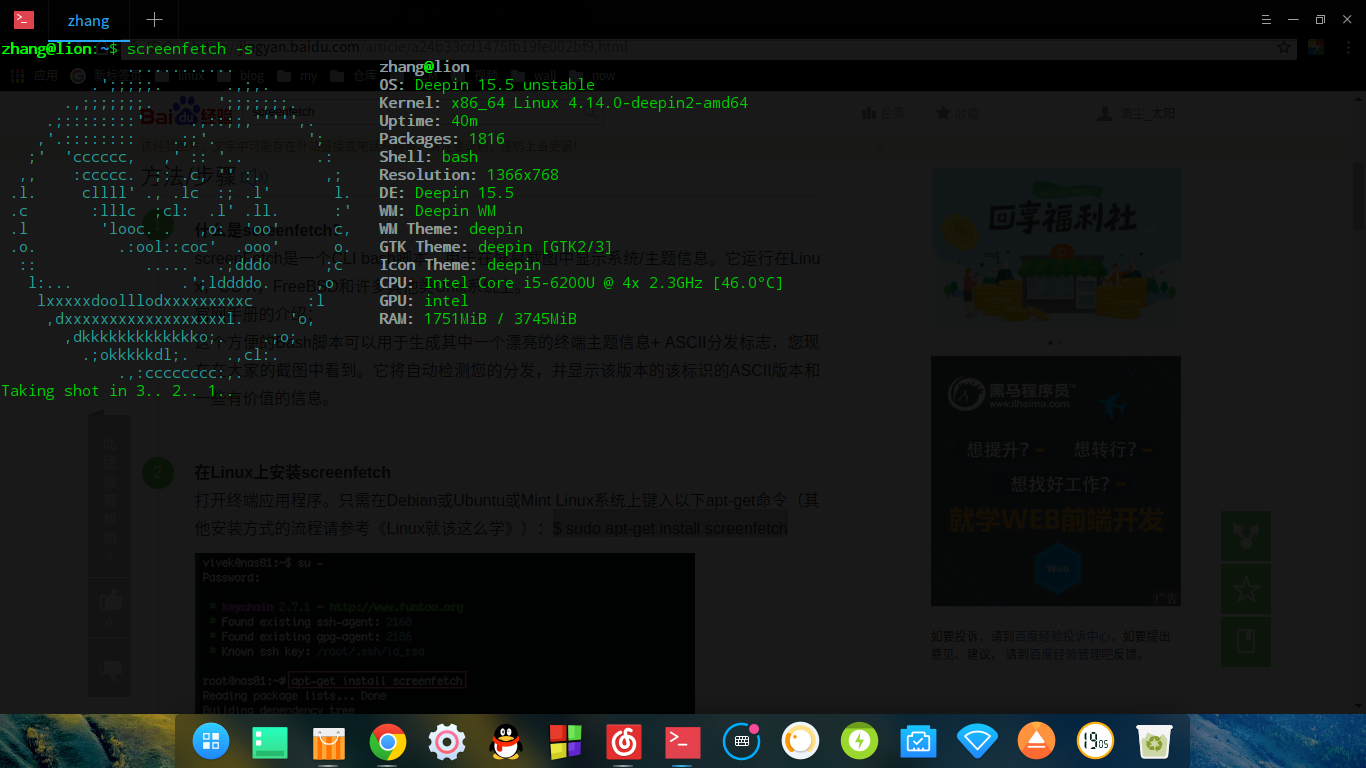Click the 'screenfetch -s' command text
Image resolution: width=1366 pixels, height=768 pixels.
click(x=190, y=48)
